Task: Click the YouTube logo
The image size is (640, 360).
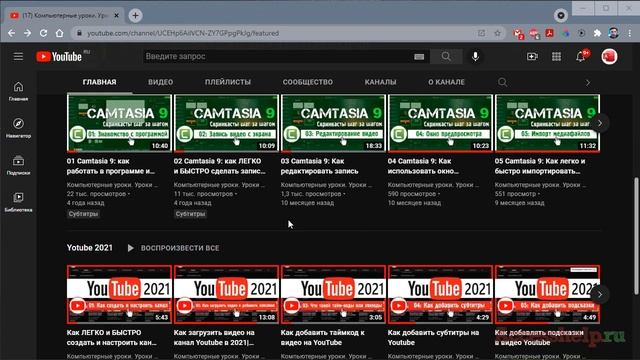Action: 60,56
